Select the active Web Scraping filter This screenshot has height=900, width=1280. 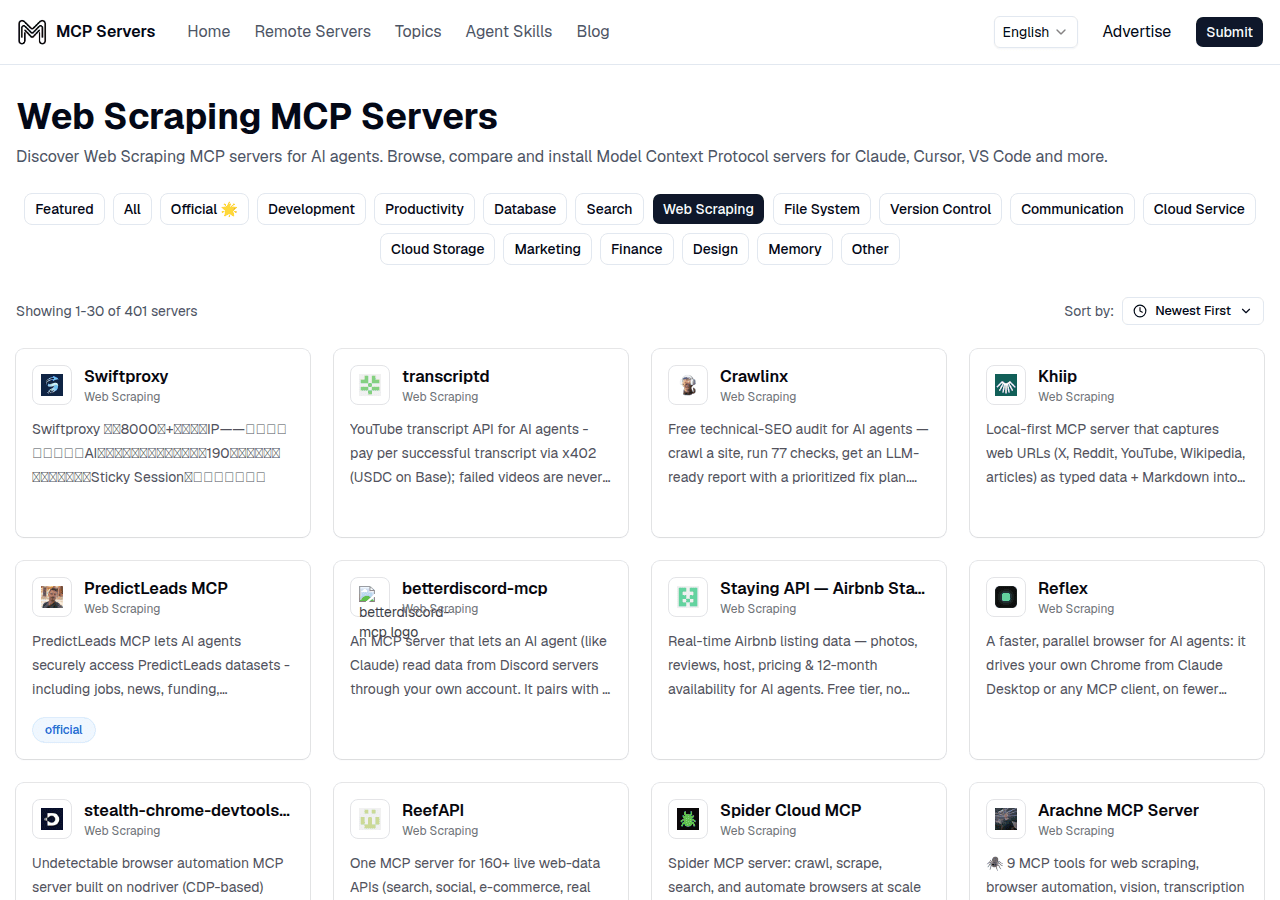[x=708, y=209]
